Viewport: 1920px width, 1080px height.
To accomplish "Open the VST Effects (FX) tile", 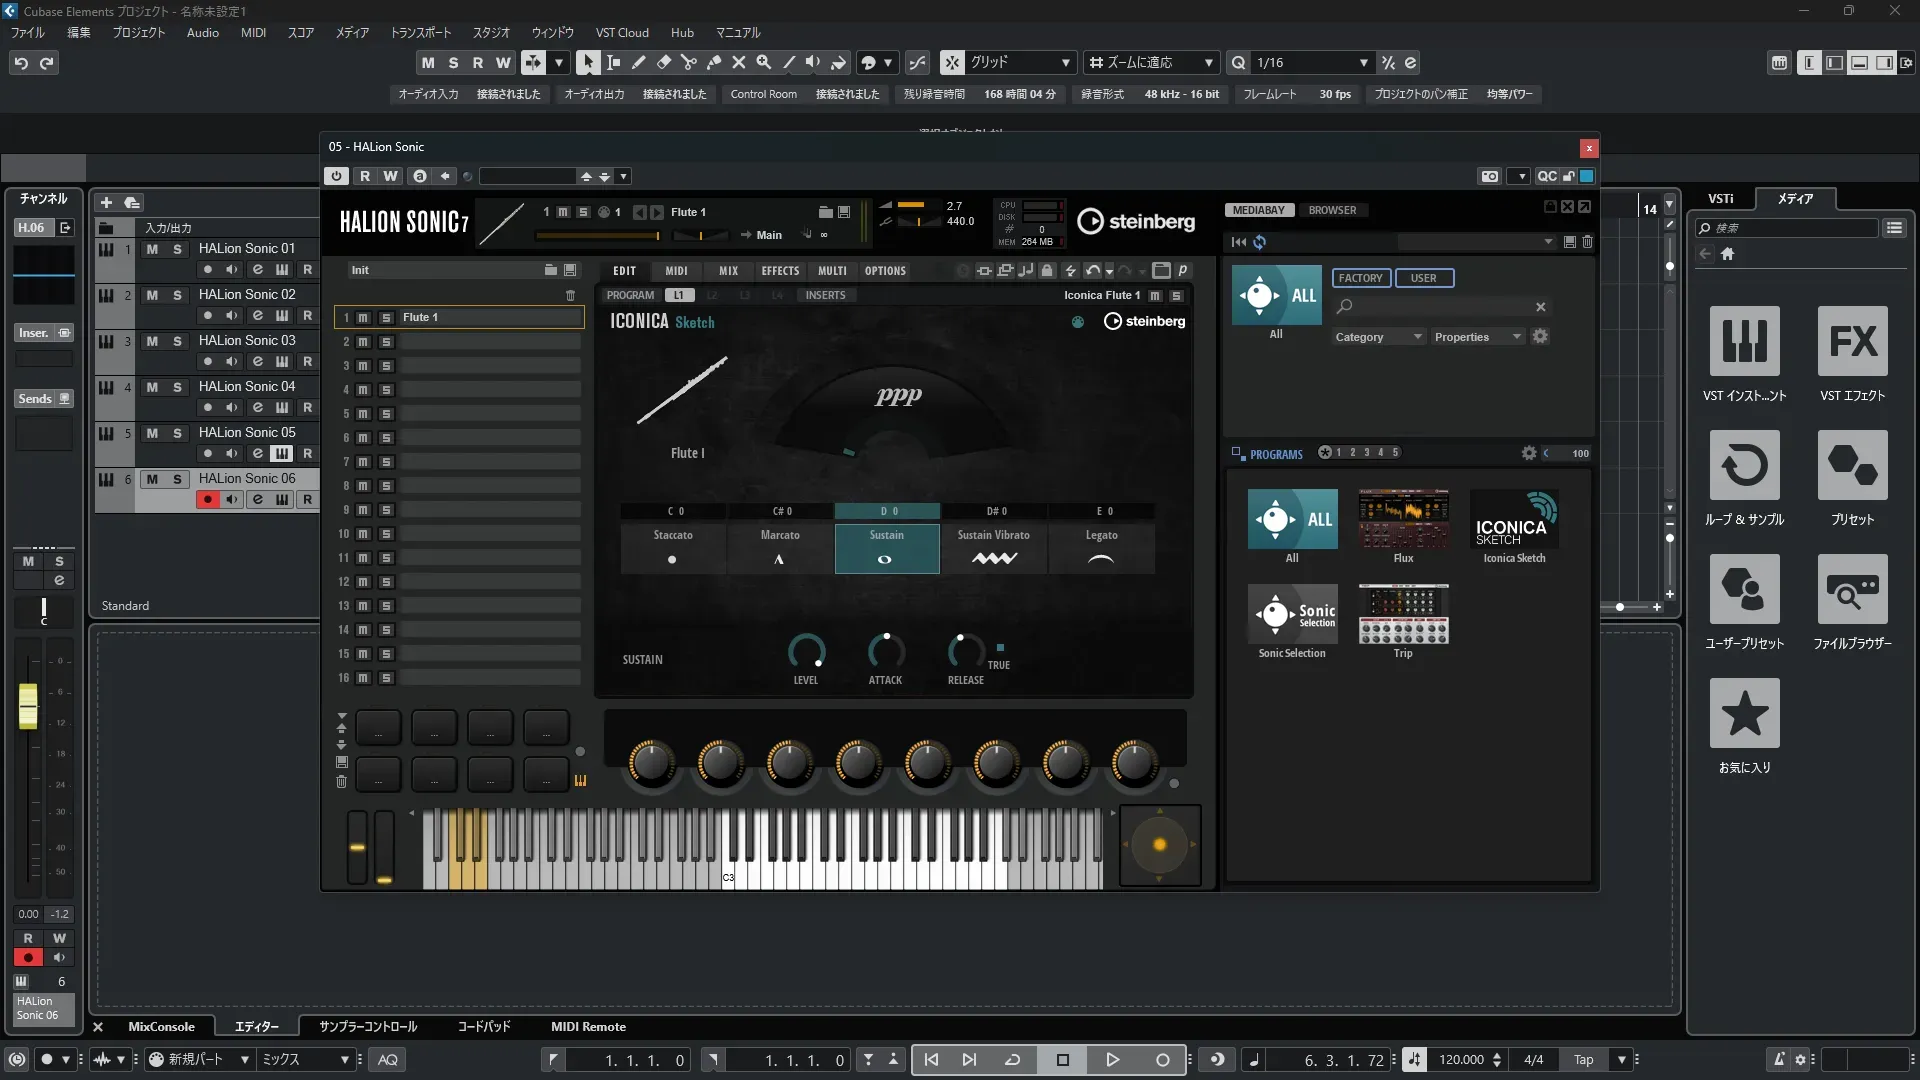I will click(1852, 341).
